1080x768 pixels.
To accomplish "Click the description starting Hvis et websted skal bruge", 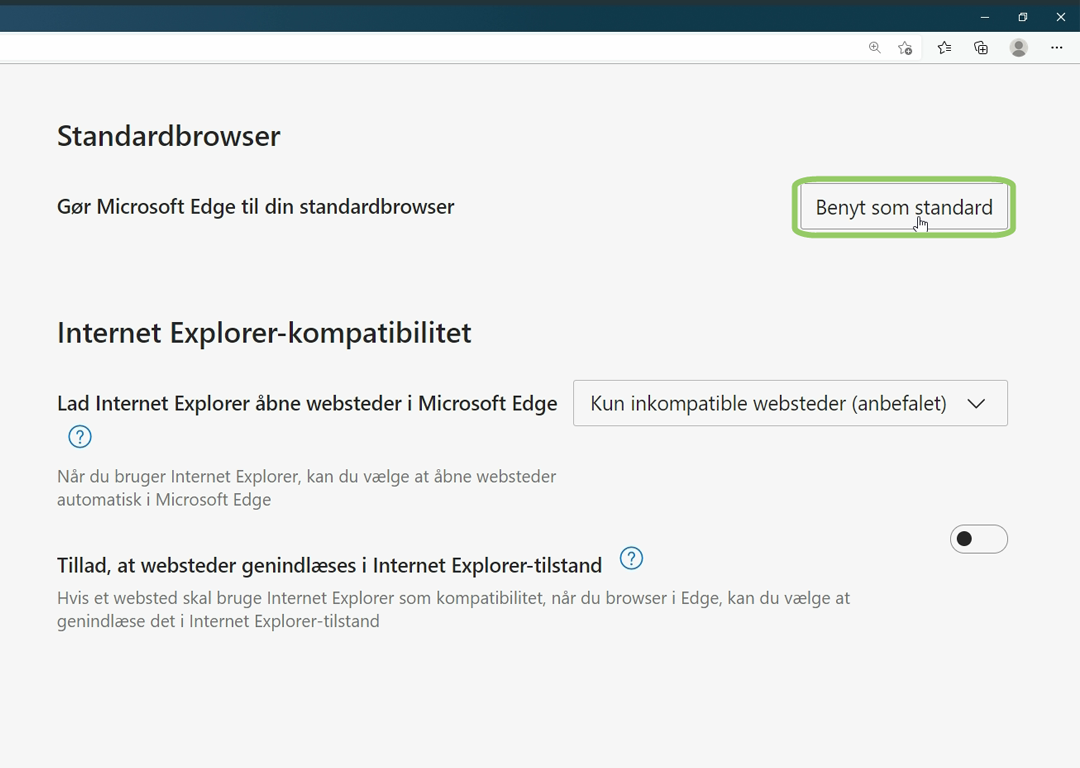I will coord(453,609).
